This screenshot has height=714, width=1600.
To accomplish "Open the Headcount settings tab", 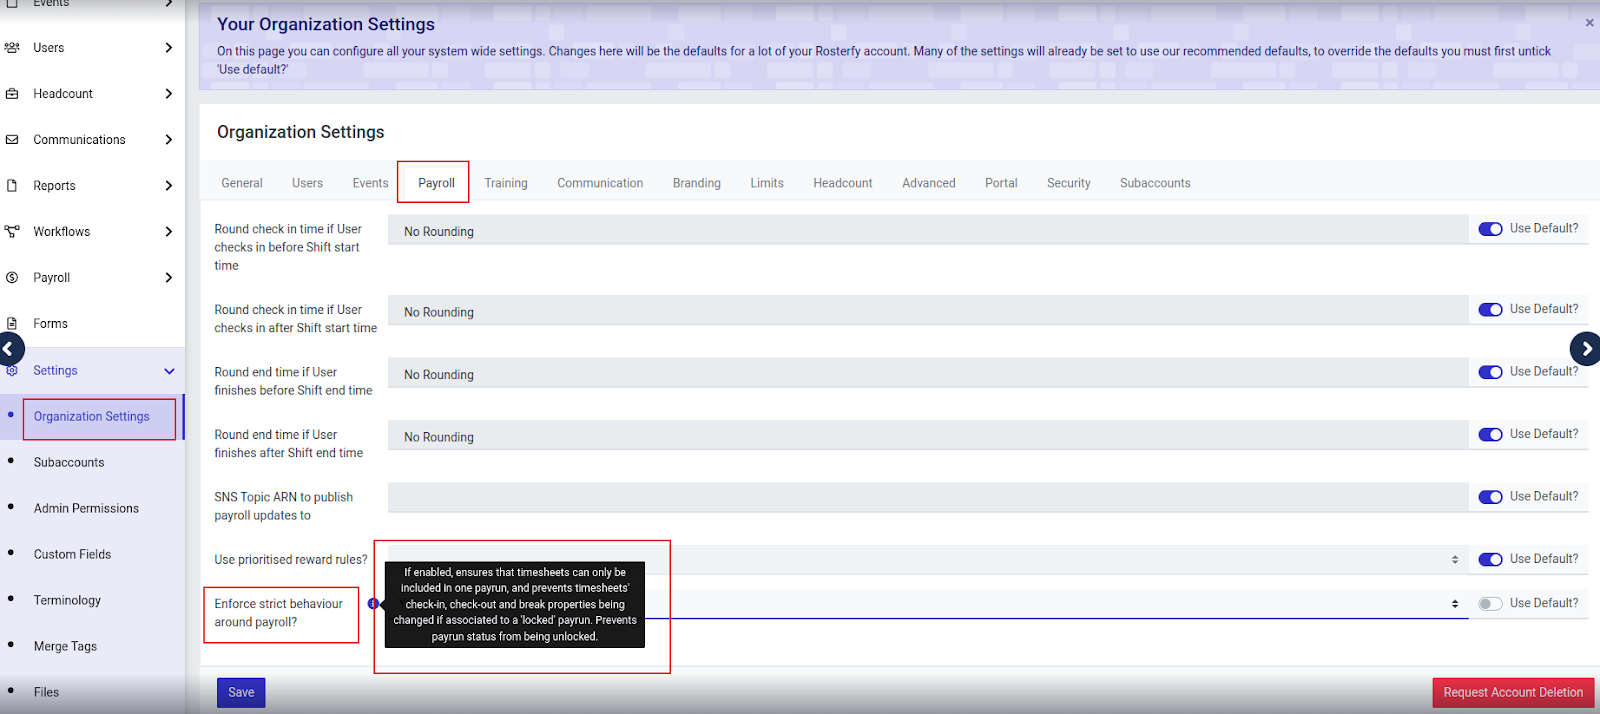I will (x=843, y=183).
